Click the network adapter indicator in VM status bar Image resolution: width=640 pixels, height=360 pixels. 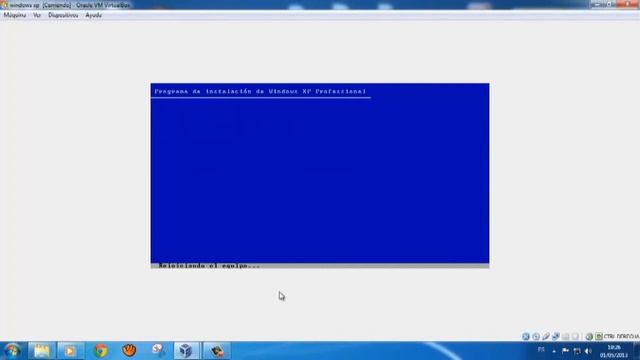(556, 336)
